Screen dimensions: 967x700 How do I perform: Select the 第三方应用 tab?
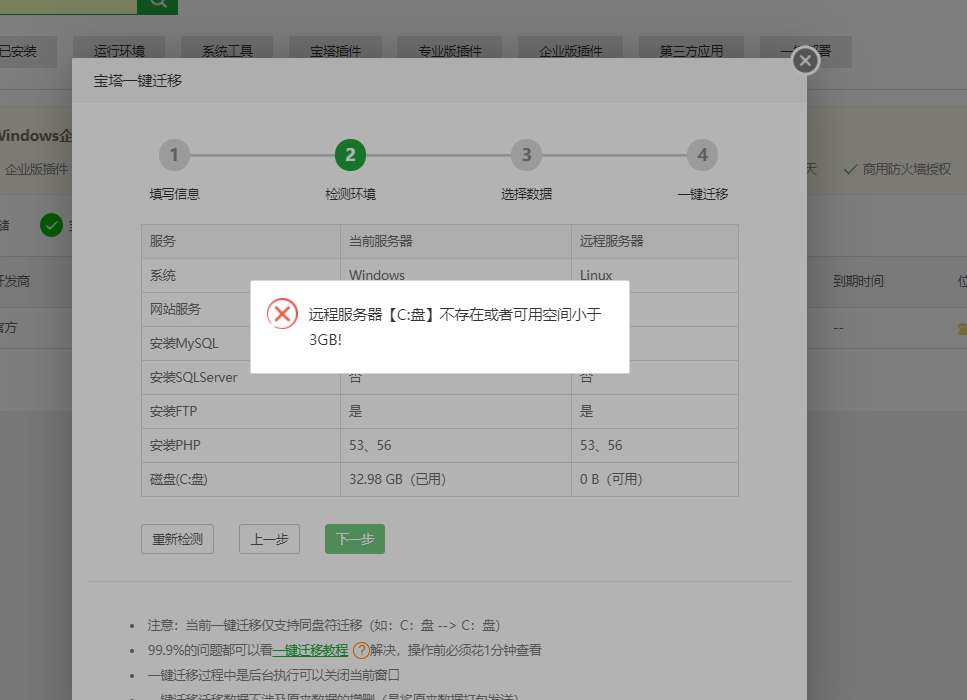[691, 51]
